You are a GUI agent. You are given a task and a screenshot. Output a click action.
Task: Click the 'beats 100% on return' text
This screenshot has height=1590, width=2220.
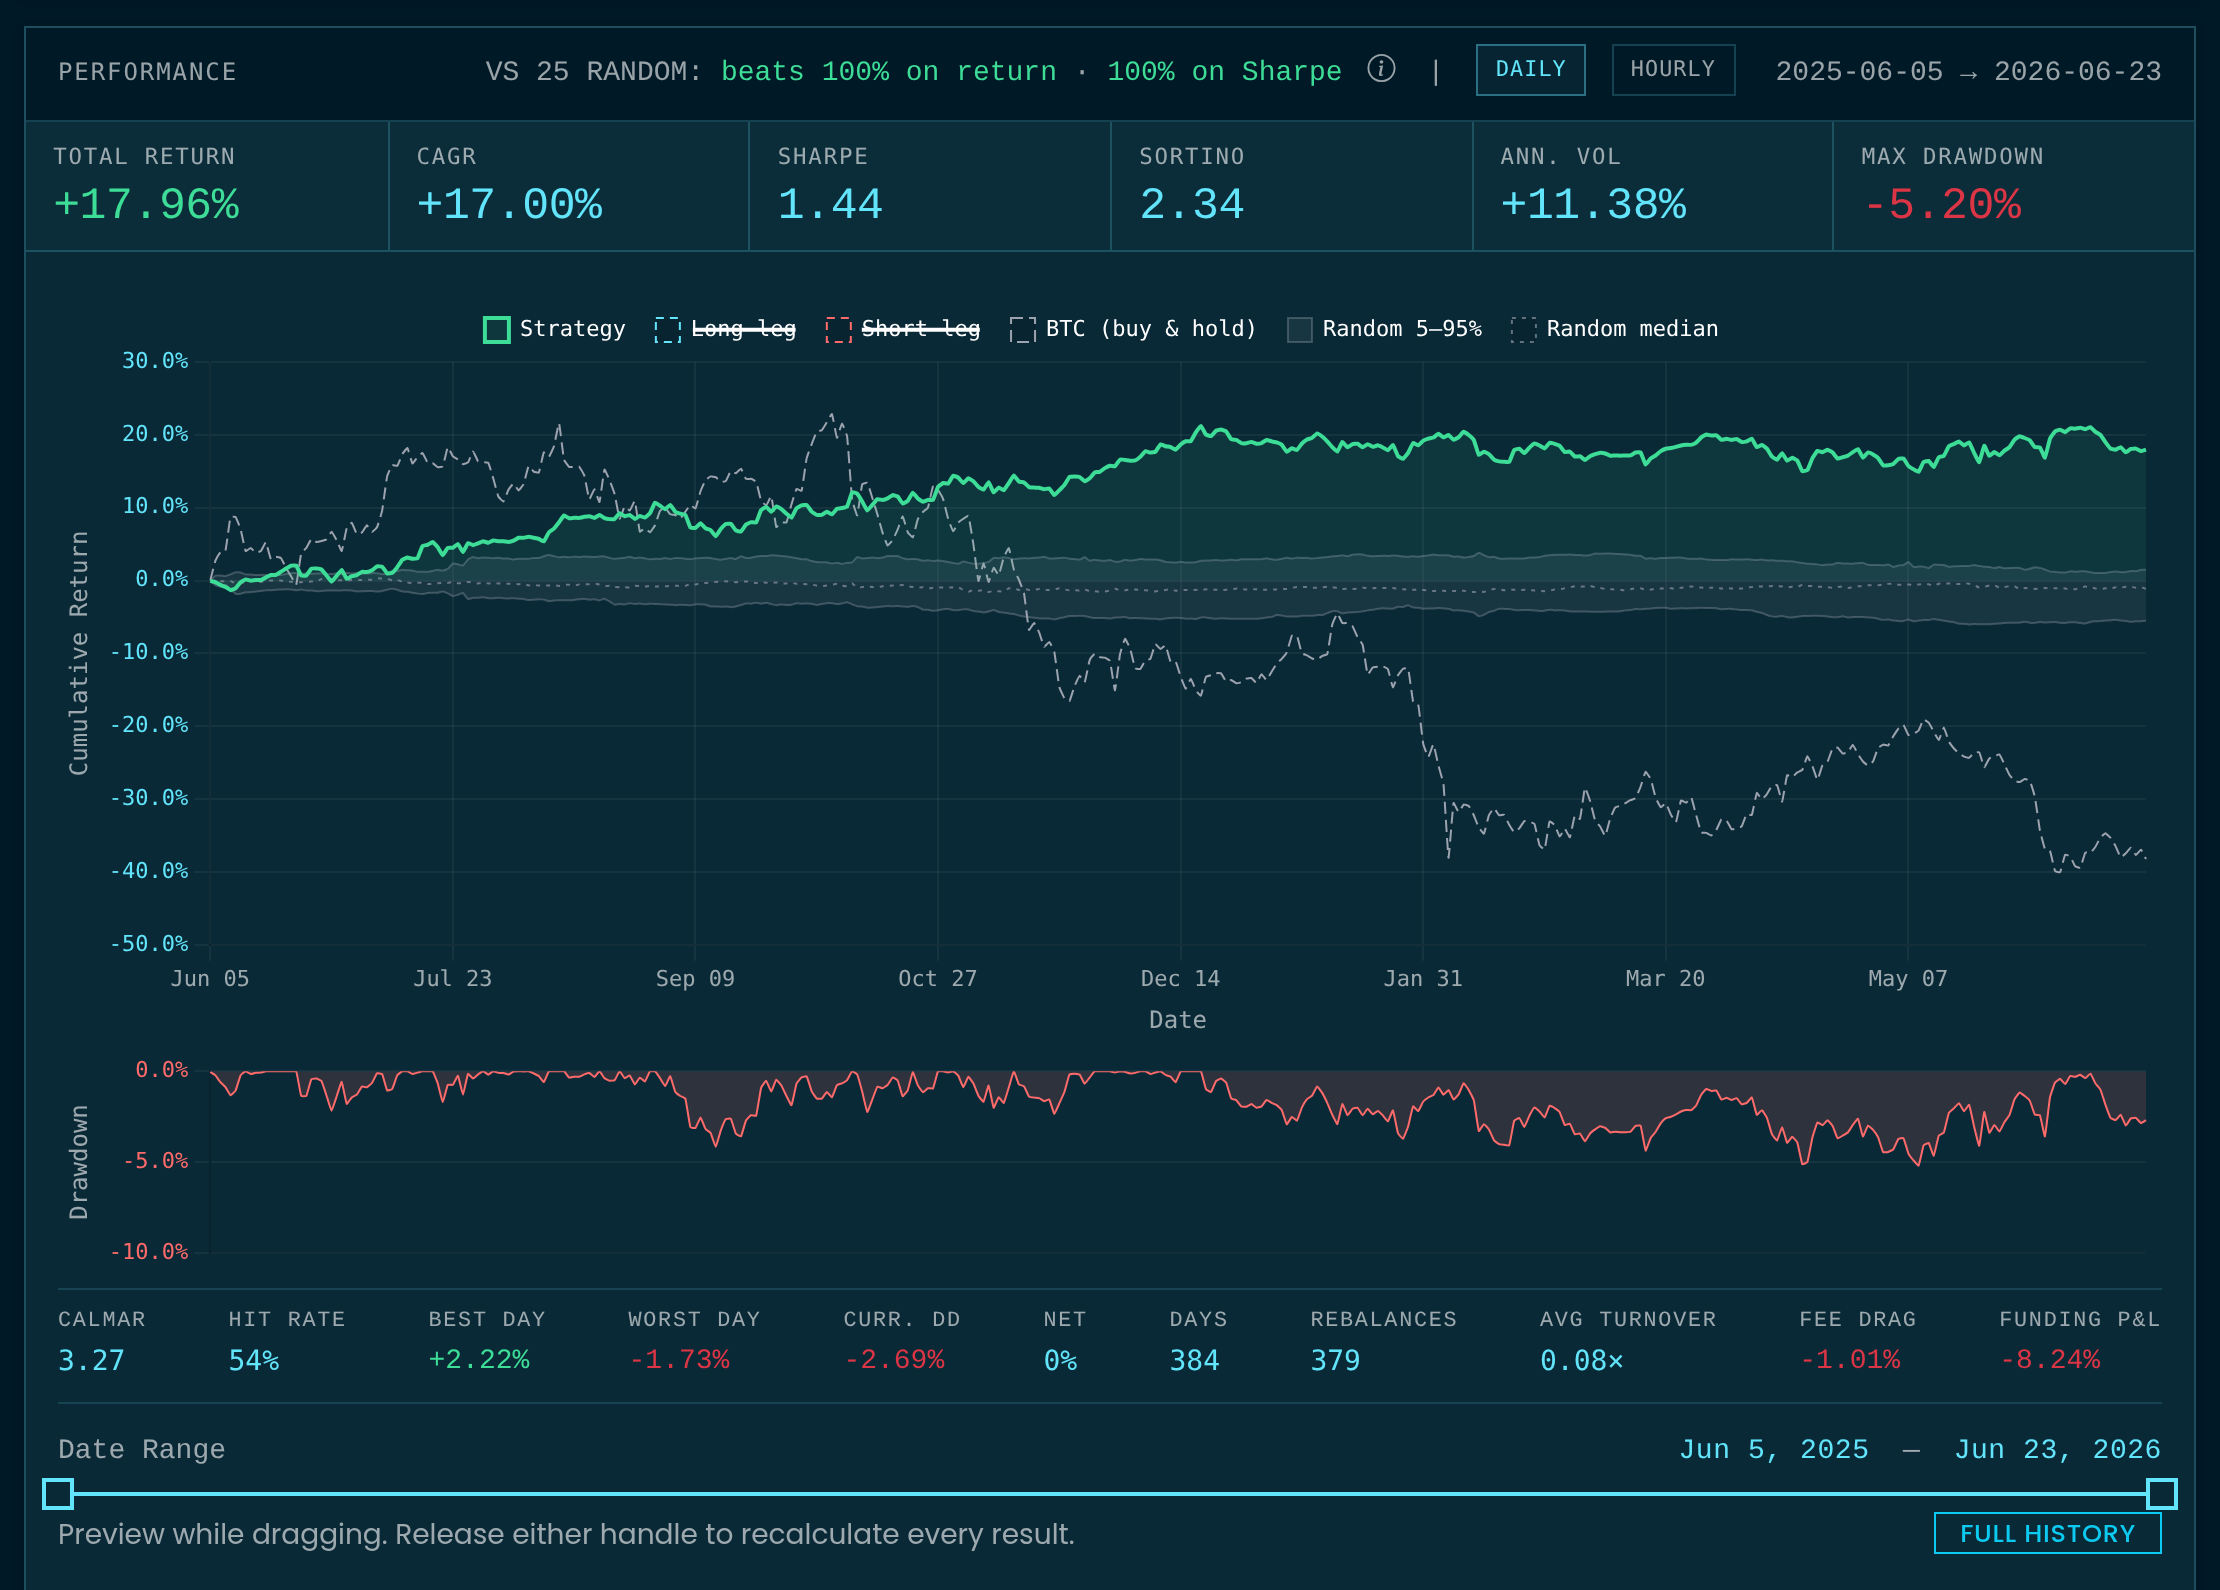[889, 72]
